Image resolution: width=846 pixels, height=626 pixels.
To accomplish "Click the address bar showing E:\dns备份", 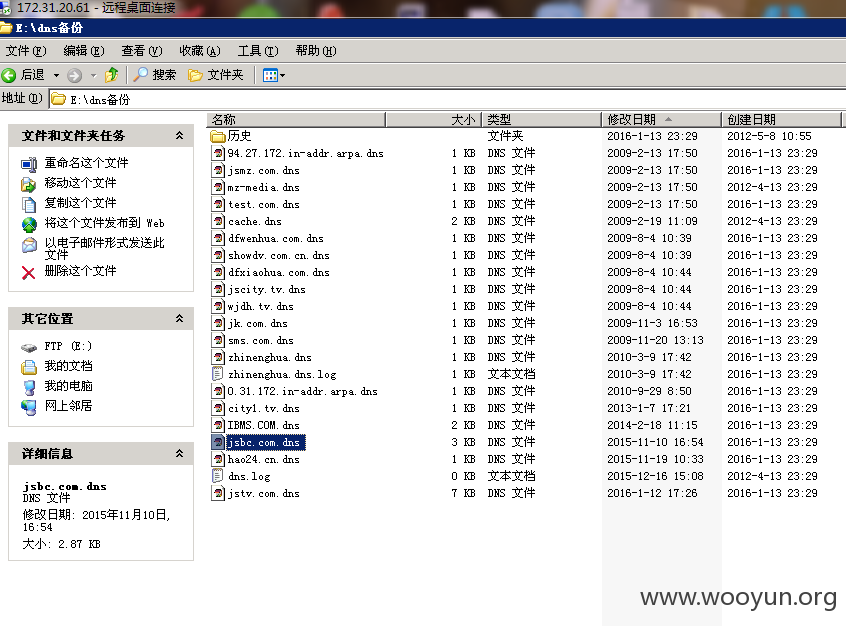I will pyautogui.click(x=448, y=99).
